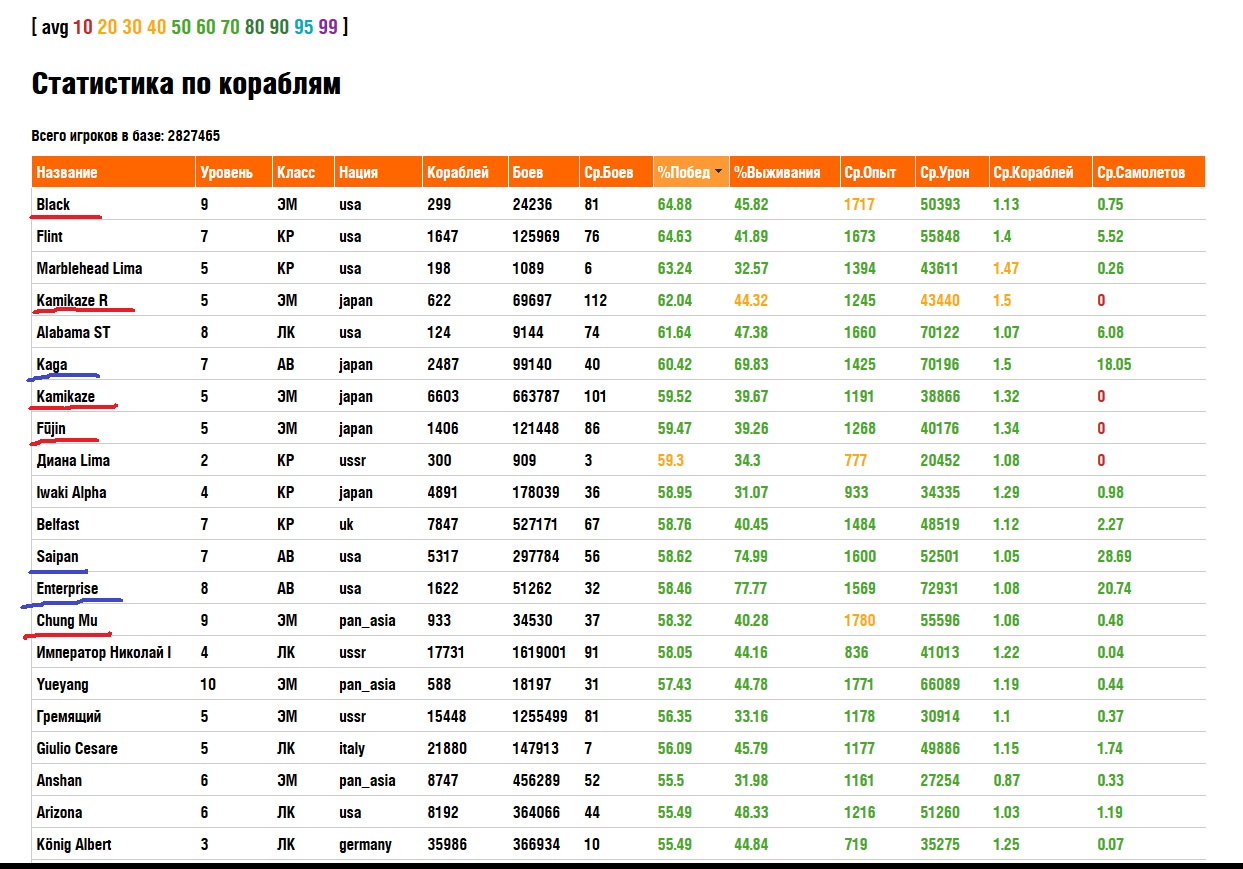Click average planes value 28.69
This screenshot has height=869, width=1243.
coord(1114,556)
